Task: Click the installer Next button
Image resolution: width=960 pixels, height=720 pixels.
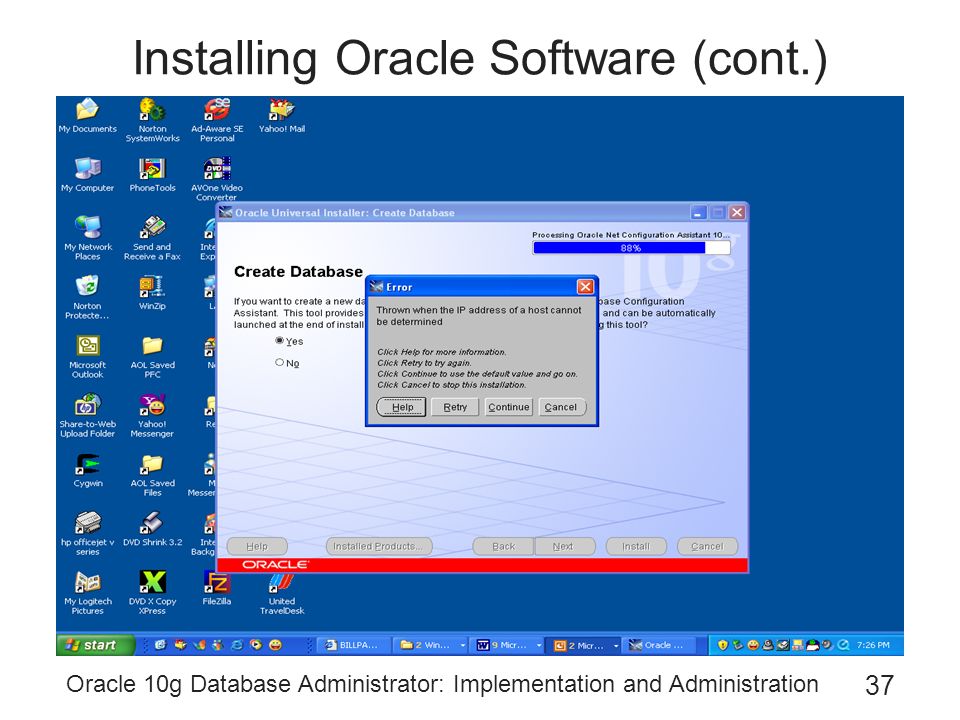Action: click(564, 546)
